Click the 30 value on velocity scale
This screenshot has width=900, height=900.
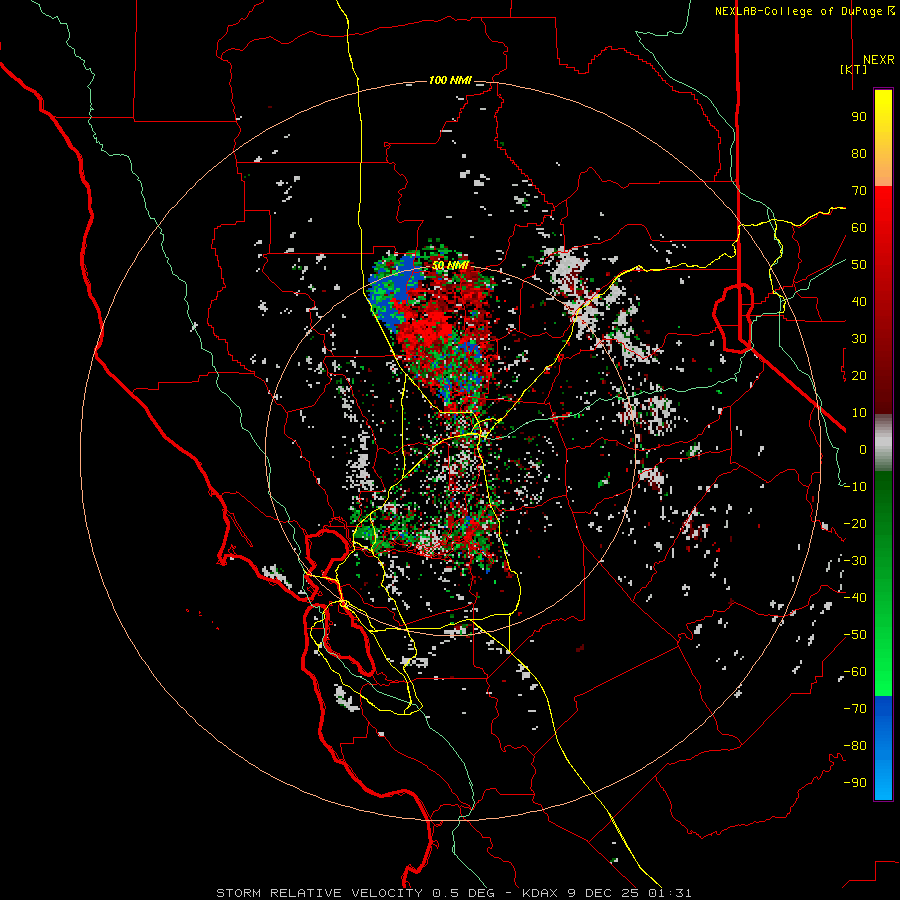(x=859, y=339)
